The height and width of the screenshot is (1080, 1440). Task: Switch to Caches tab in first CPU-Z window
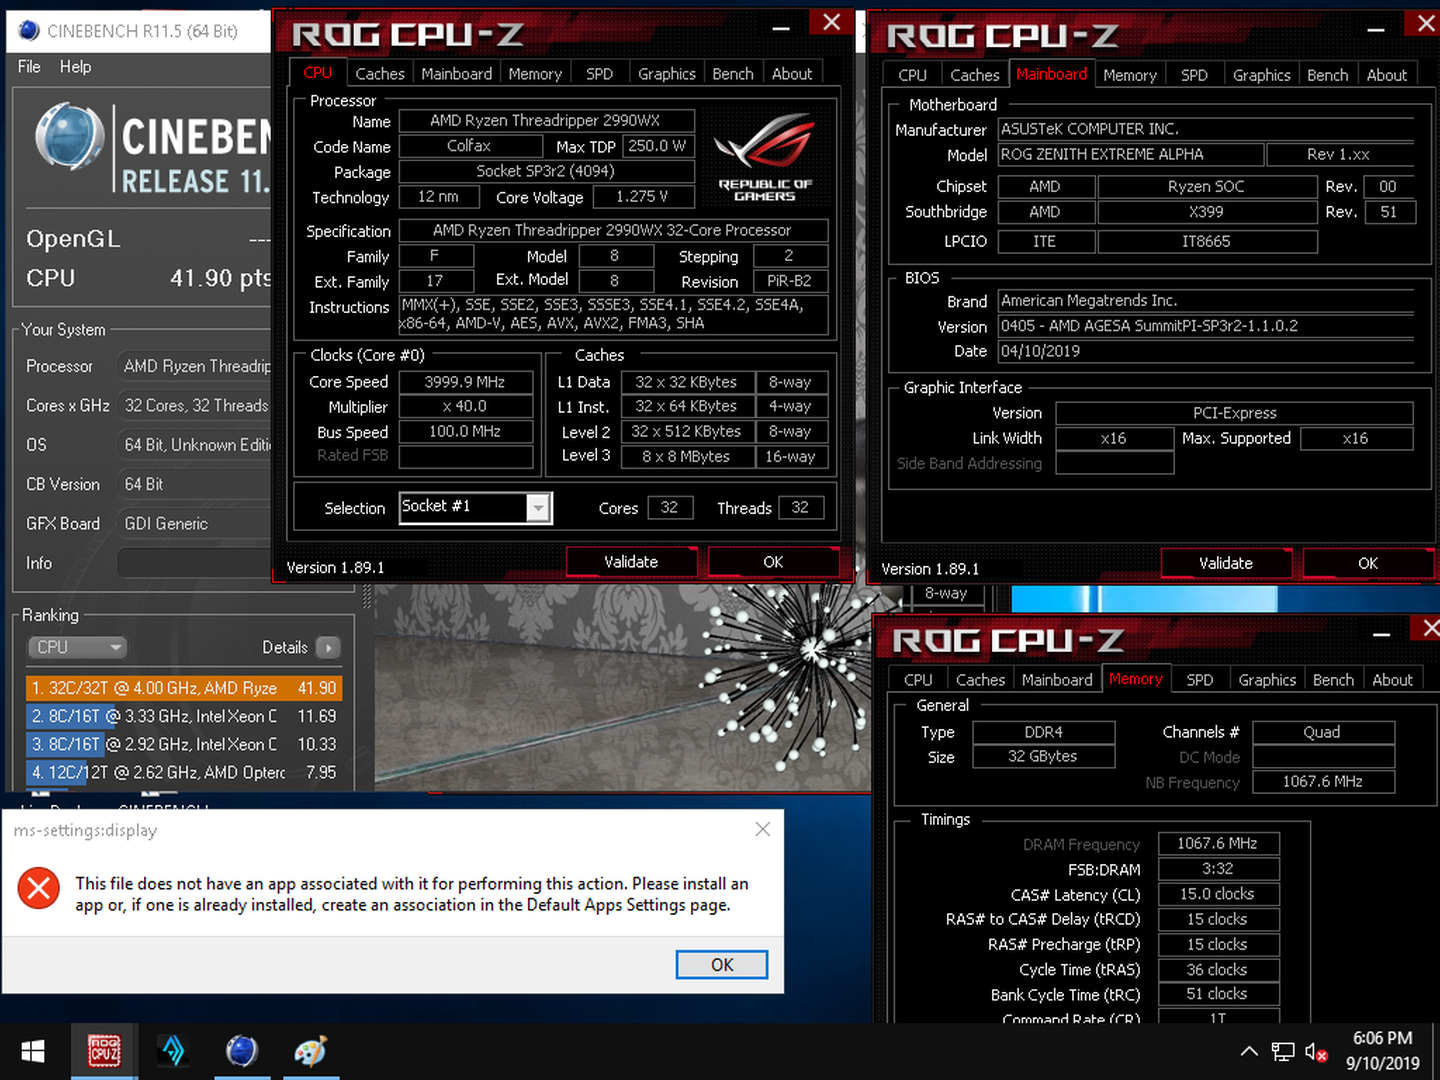pos(380,73)
